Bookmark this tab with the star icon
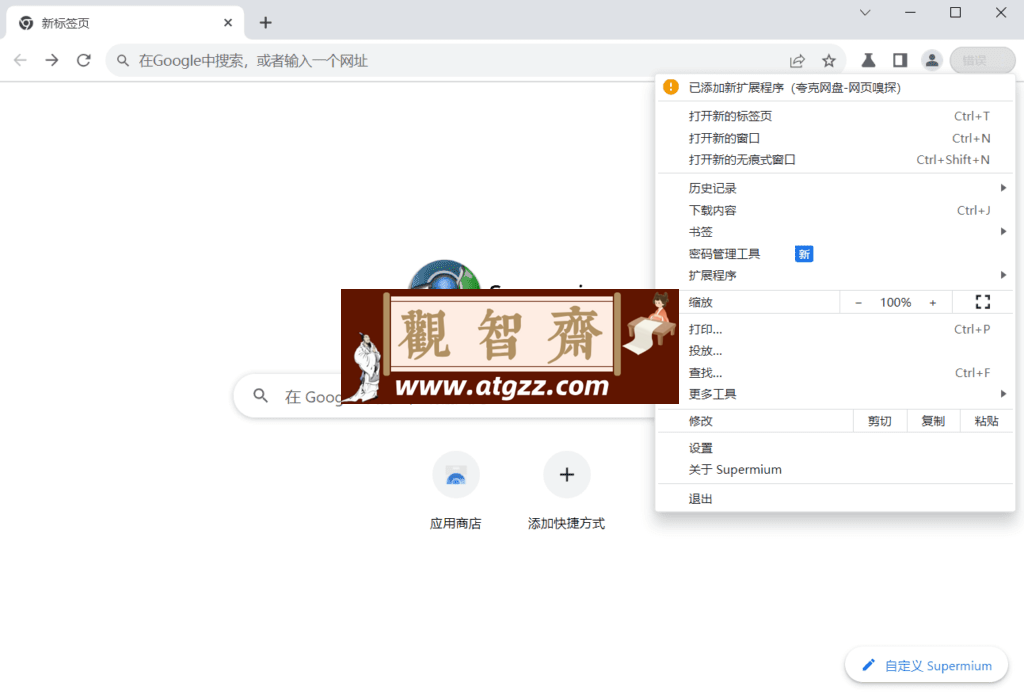This screenshot has width=1024, height=694. coord(829,61)
